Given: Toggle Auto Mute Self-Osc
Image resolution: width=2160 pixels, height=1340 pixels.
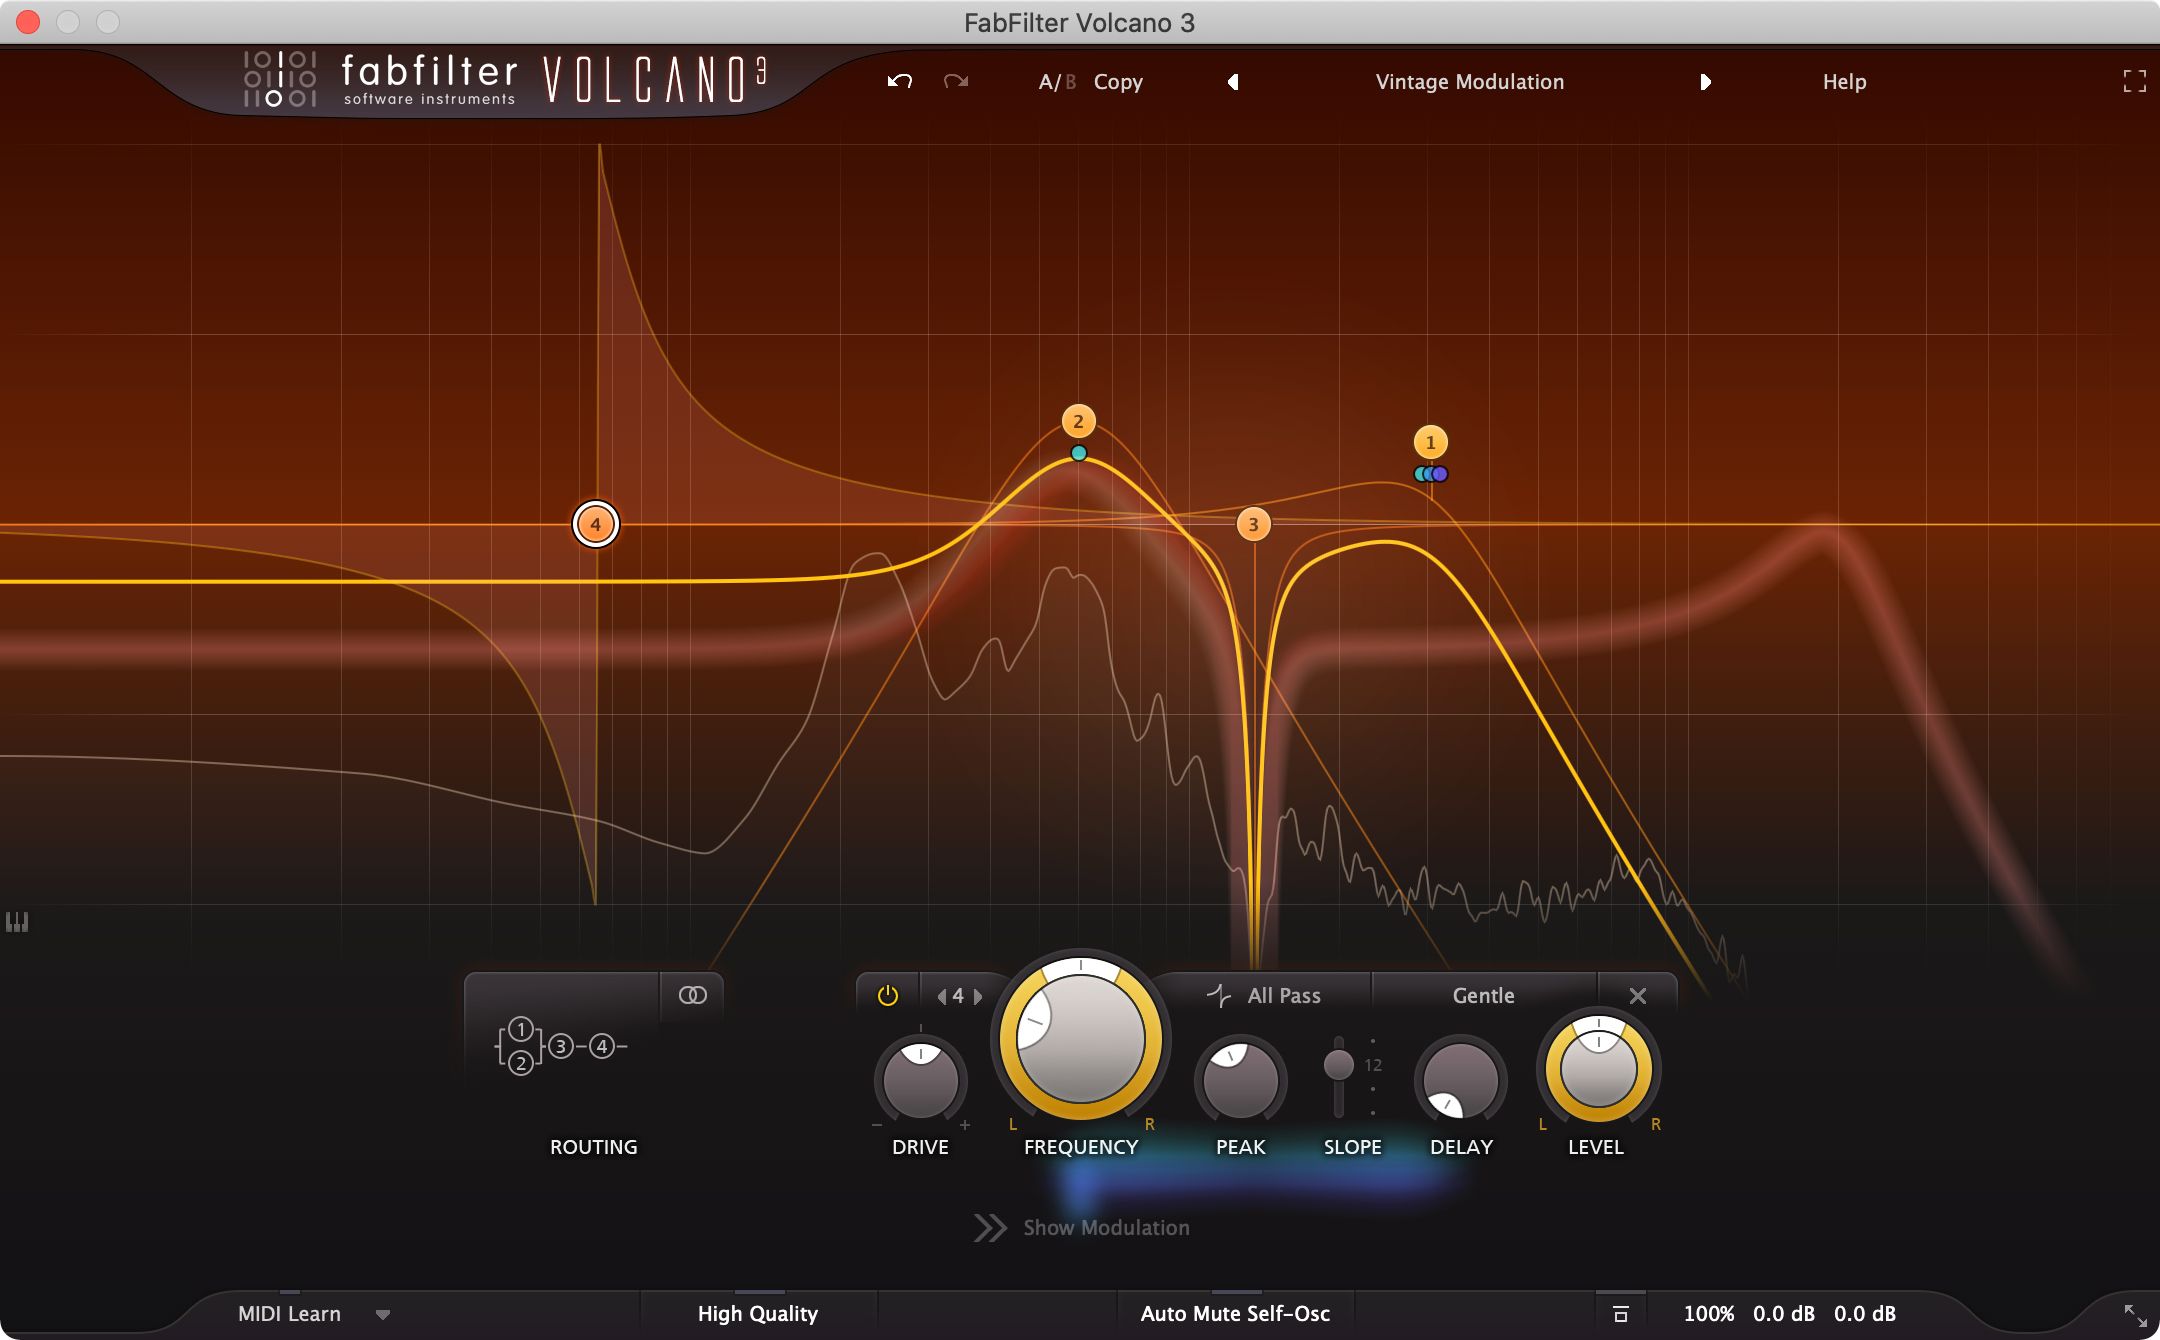Looking at the screenshot, I should [x=1235, y=1313].
